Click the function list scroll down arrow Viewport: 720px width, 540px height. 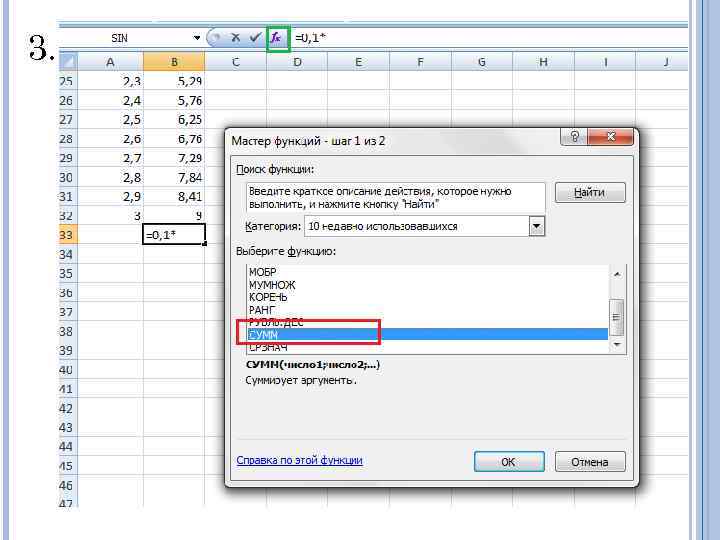pos(617,344)
